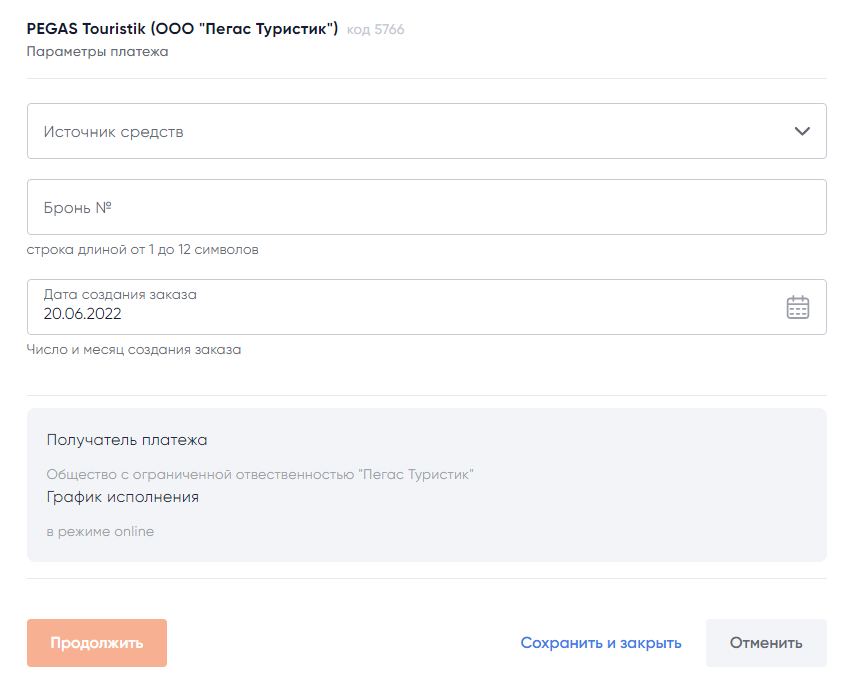The image size is (844, 695).
Task: Expand the Источник средств dropdown field
Action: click(400, 131)
